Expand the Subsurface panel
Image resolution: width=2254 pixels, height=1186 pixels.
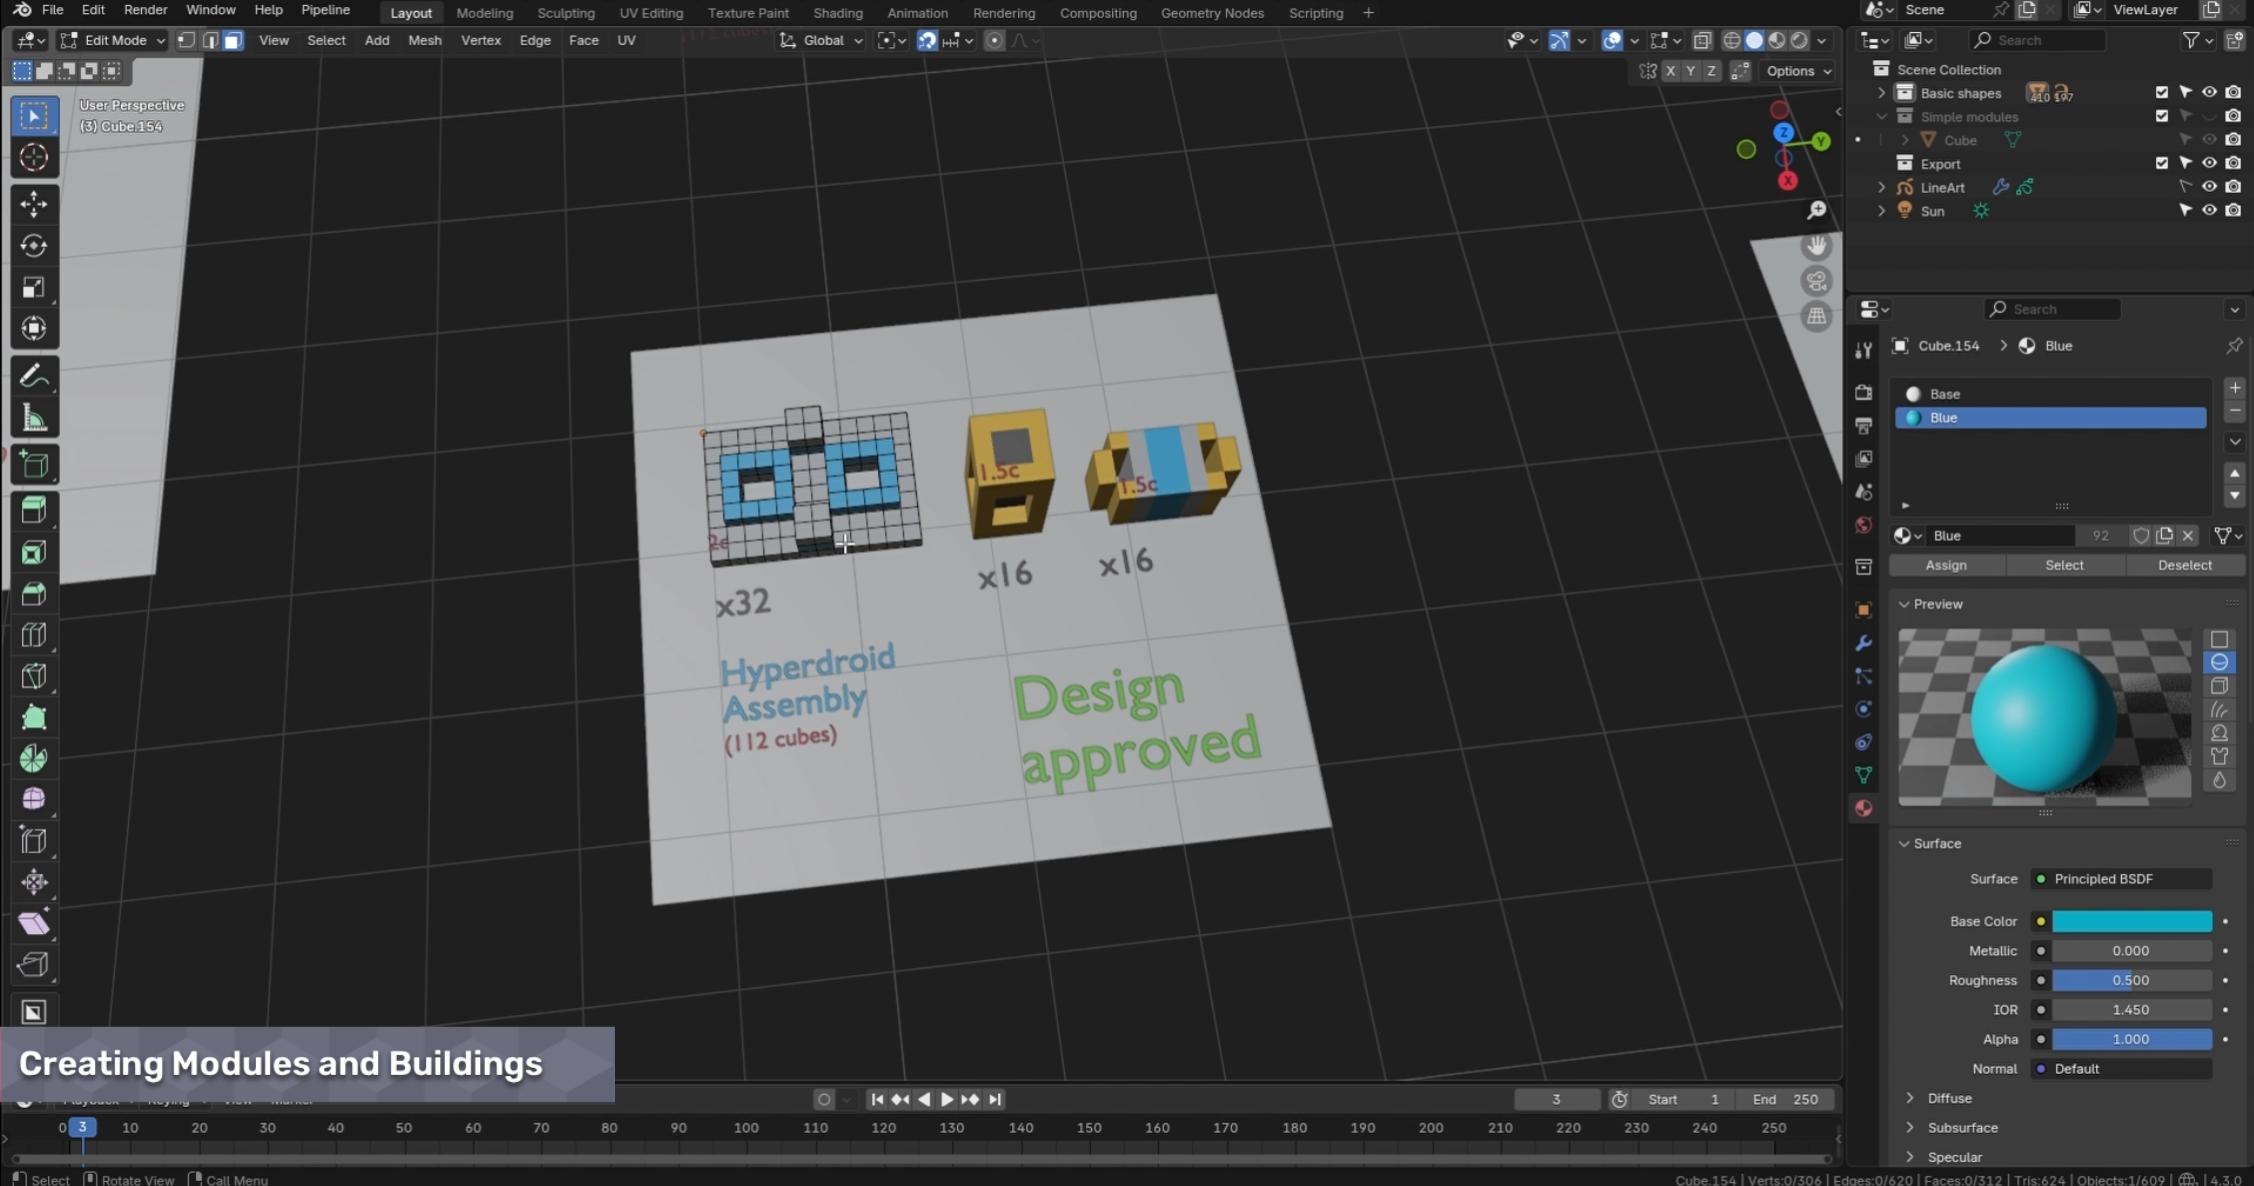tap(1961, 1127)
